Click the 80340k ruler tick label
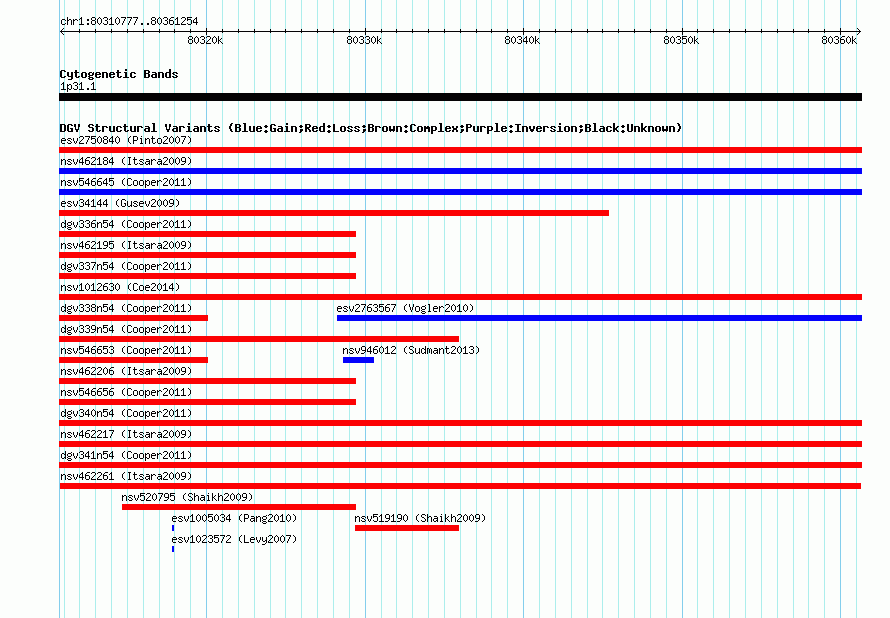Screen dimensions: 890x618 522,40
